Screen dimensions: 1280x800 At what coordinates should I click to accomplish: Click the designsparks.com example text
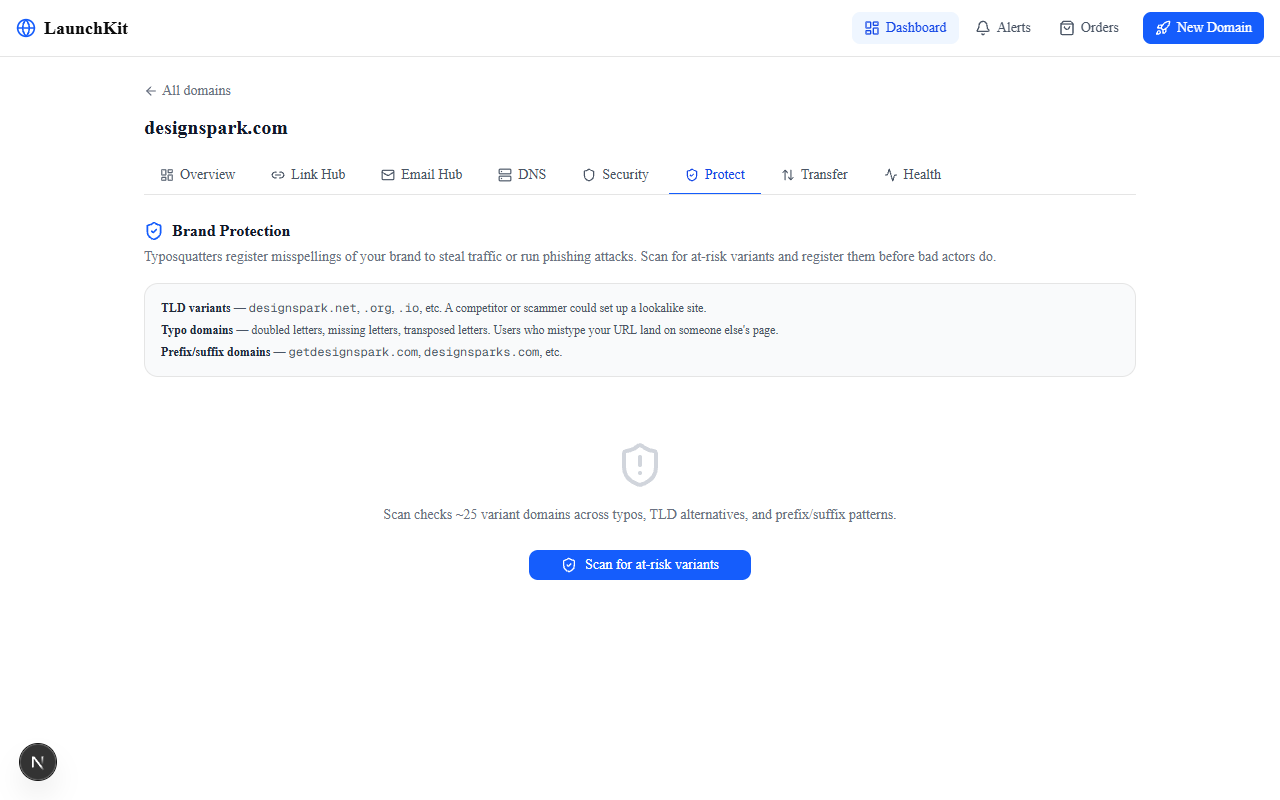click(x=481, y=352)
